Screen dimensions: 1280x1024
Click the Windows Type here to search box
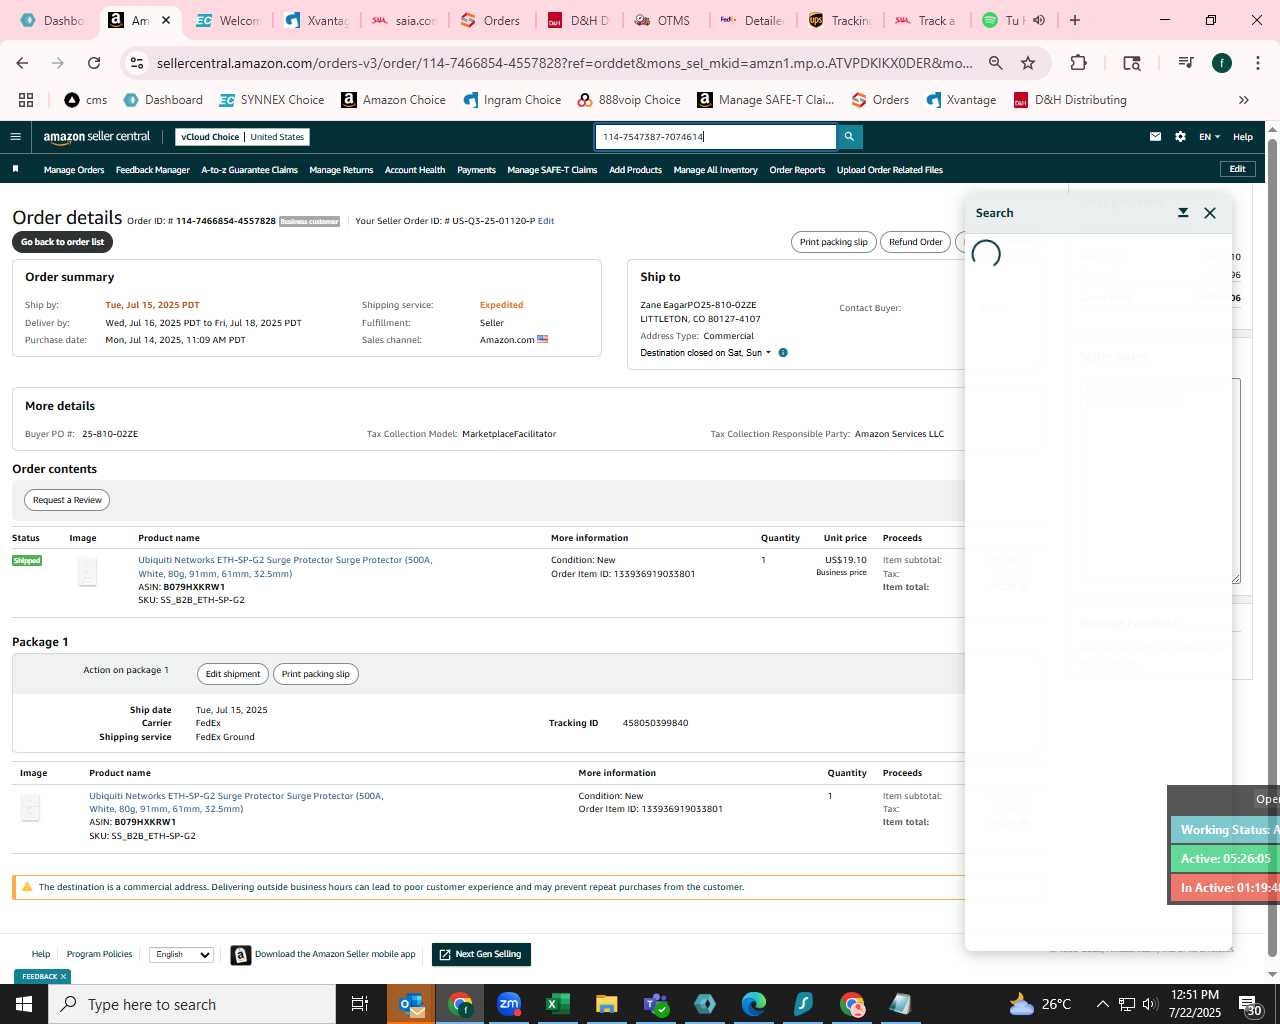(192, 1004)
